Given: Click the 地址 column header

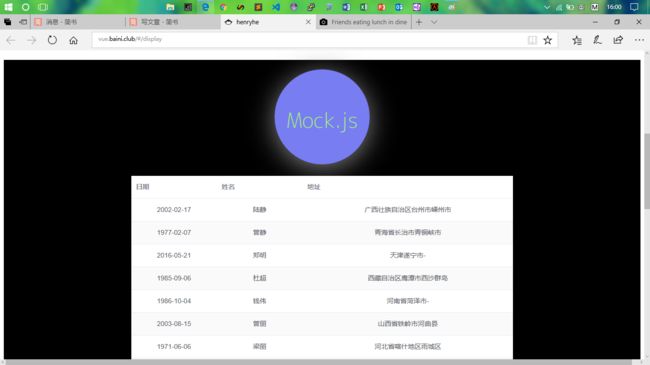Looking at the screenshot, I should (313, 187).
